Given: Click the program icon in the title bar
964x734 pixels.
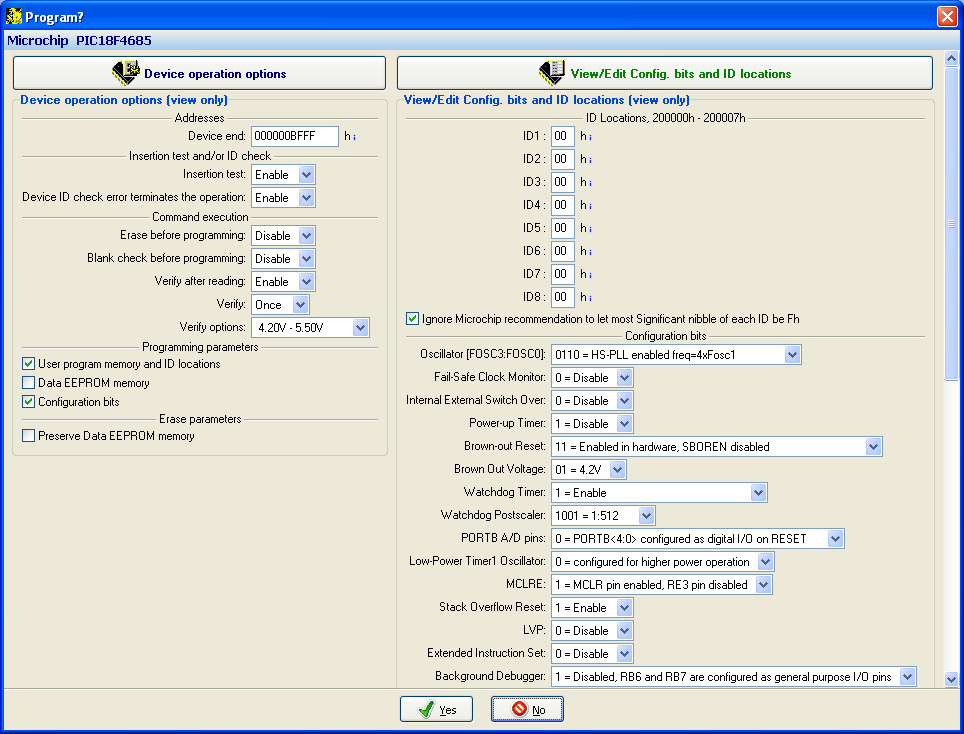Looking at the screenshot, I should tap(13, 16).
